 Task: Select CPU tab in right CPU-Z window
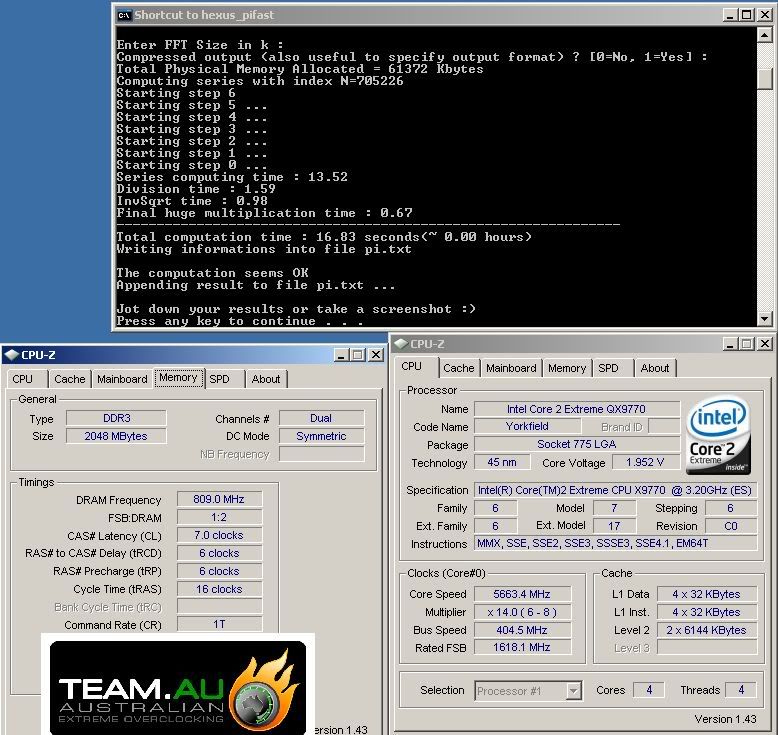pos(411,366)
